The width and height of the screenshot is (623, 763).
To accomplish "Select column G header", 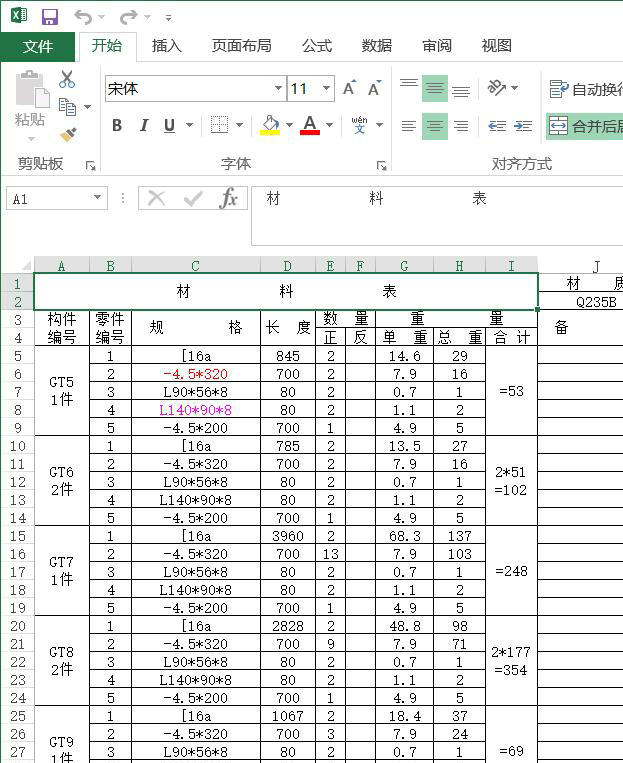I will pyautogui.click(x=404, y=266).
